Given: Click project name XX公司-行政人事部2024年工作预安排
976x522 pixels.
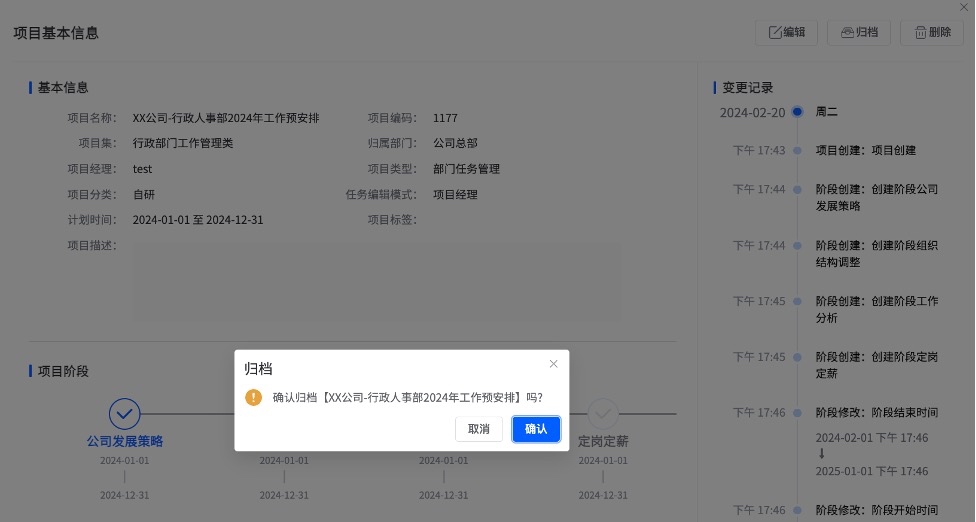Looking at the screenshot, I should click(x=226, y=118).
